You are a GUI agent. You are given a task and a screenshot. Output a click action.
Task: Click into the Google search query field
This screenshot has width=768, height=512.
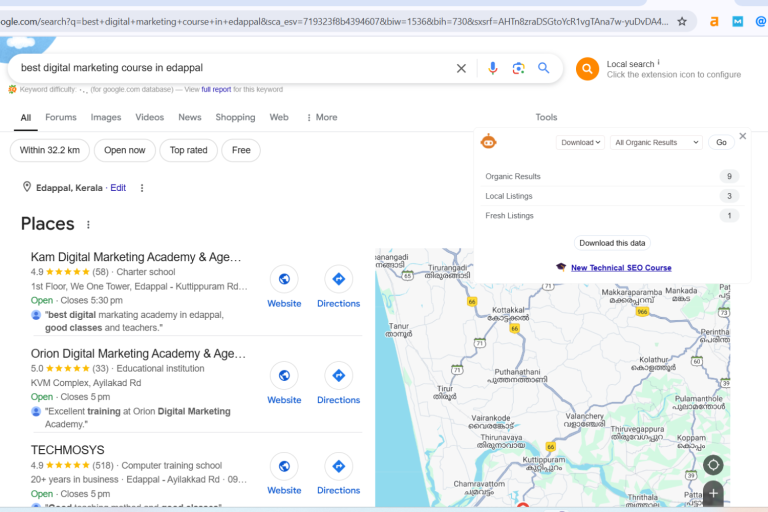point(235,68)
